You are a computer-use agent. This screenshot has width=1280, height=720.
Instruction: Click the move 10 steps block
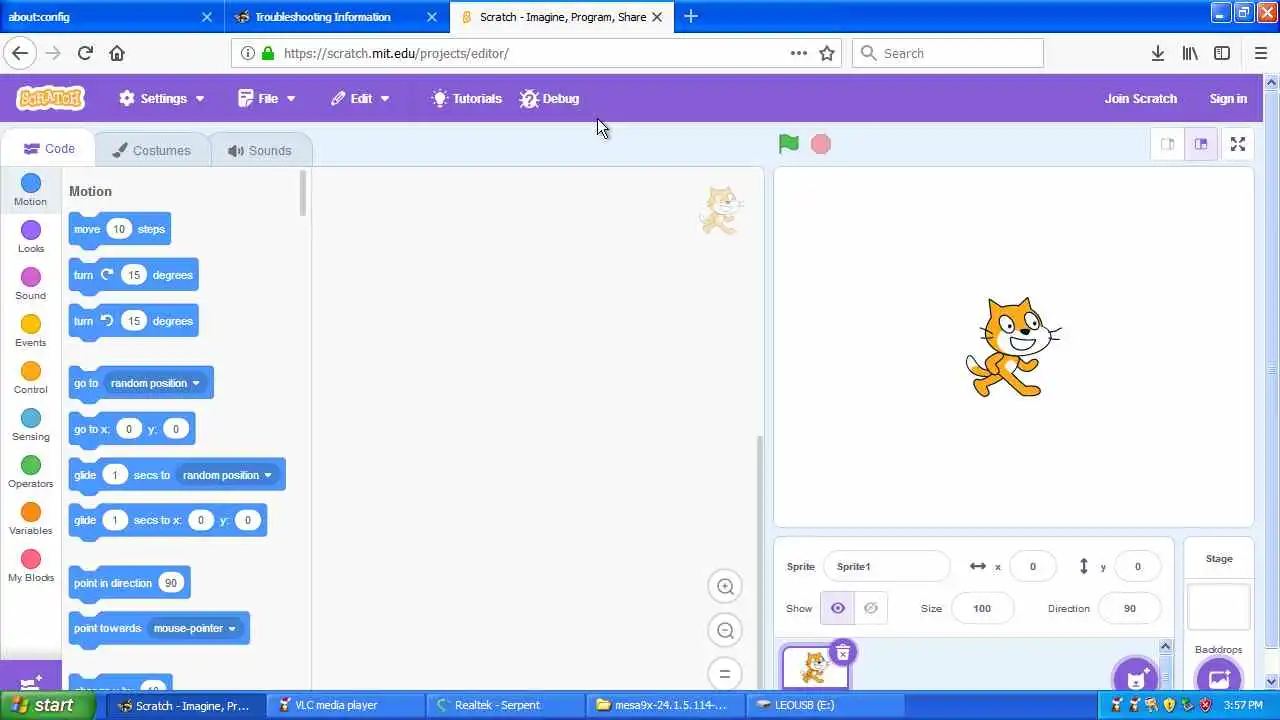pyautogui.click(x=119, y=229)
